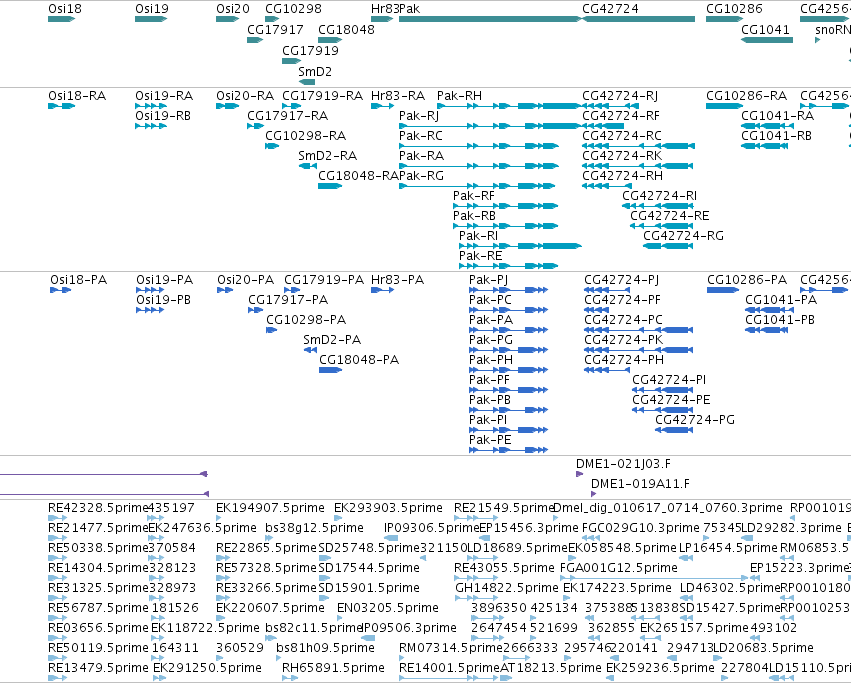This screenshot has width=851, height=683.
Task: Select the CG17919 gene label
Action: coord(310,50)
